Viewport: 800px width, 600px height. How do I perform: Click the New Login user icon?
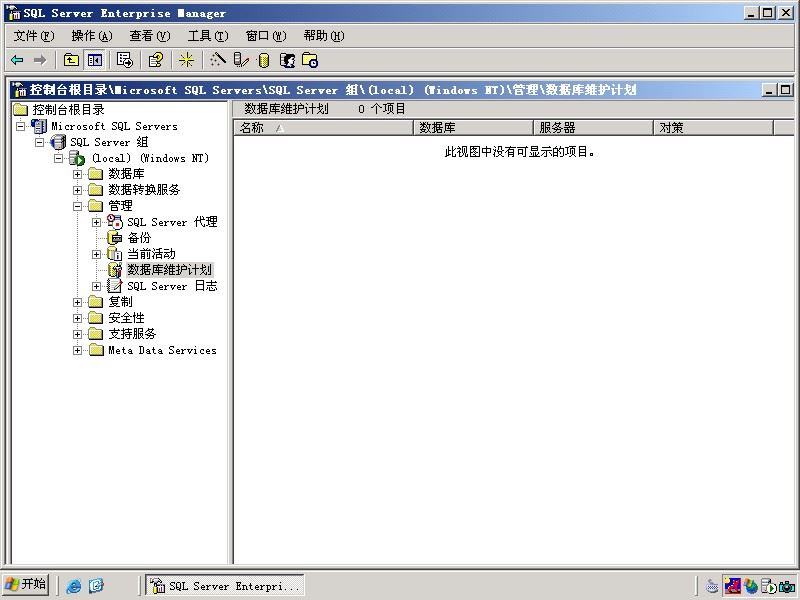point(287,60)
